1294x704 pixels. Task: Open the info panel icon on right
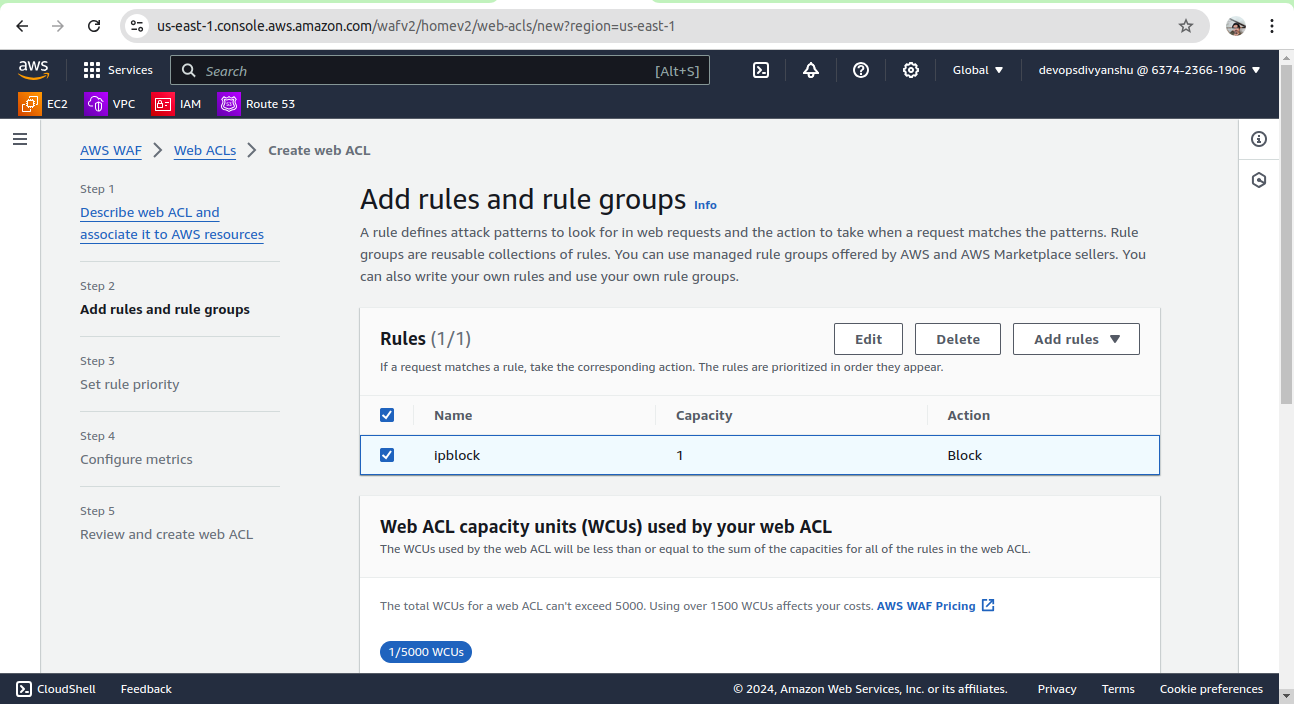pyautogui.click(x=1259, y=139)
